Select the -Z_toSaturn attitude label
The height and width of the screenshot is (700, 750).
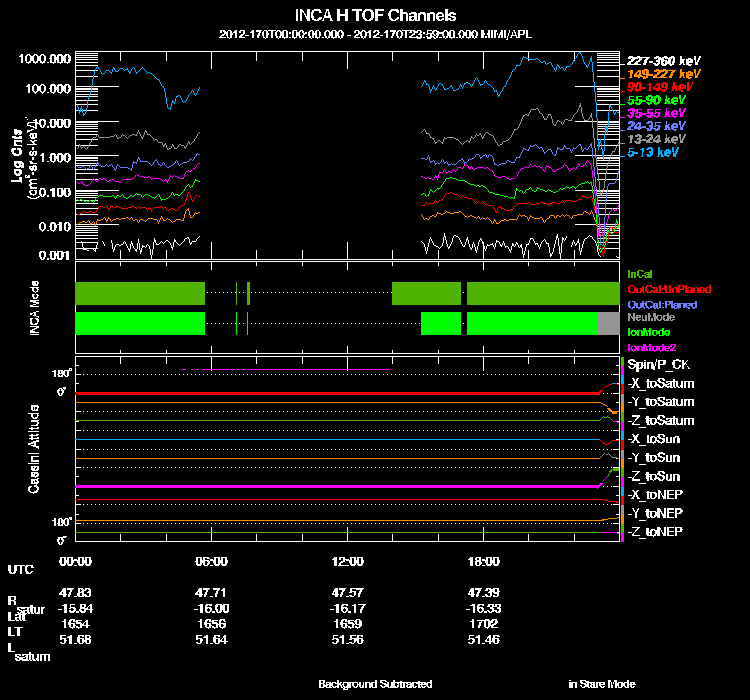point(660,420)
